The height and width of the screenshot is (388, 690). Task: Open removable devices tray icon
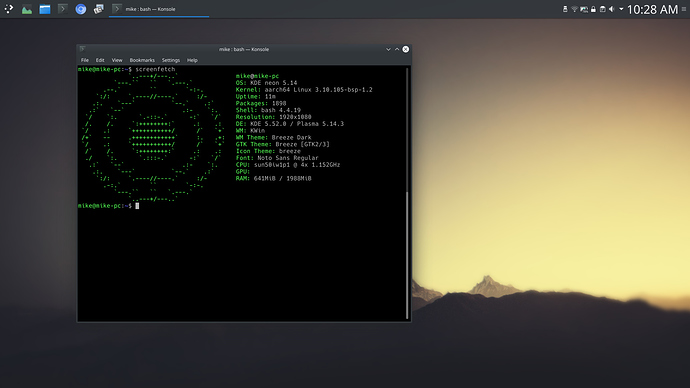[565, 9]
